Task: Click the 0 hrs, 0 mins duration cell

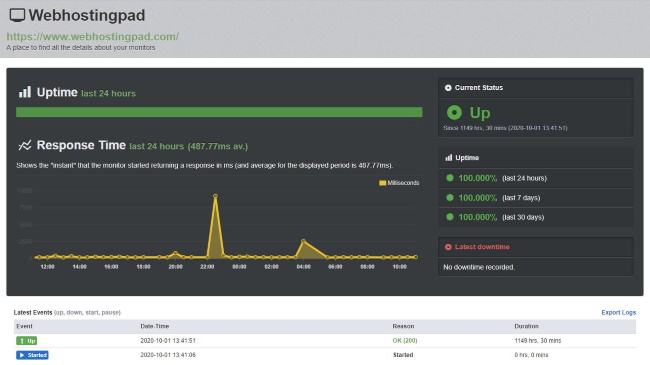Action: click(531, 355)
